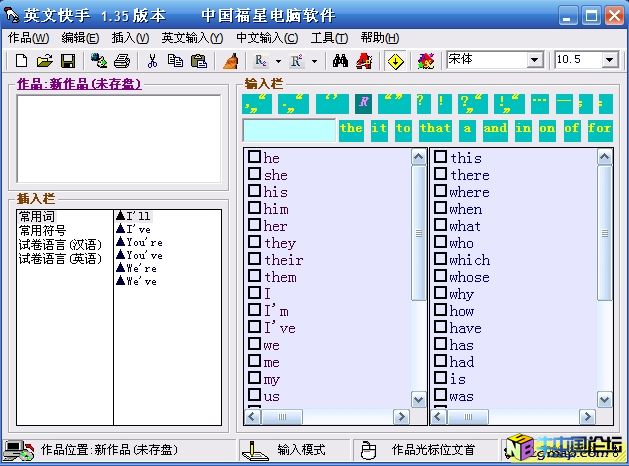Open the 编辑(E) menu
This screenshot has height=466, width=629.
click(x=80, y=38)
